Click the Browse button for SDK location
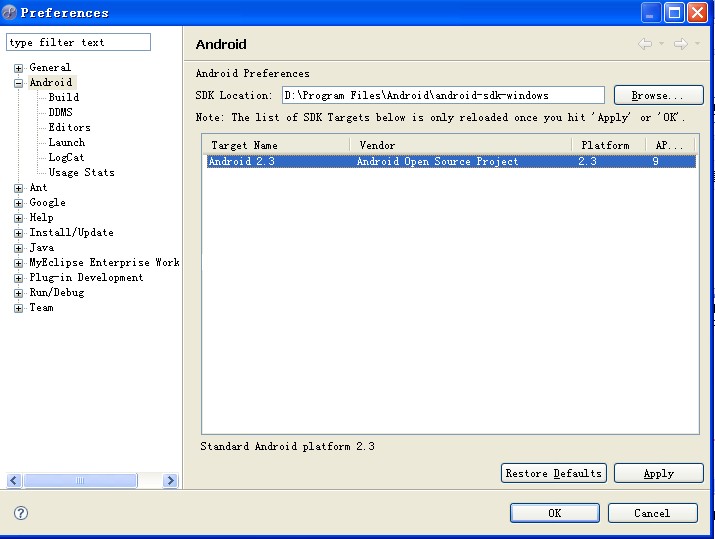Image resolution: width=715 pixels, height=539 pixels. (658, 95)
